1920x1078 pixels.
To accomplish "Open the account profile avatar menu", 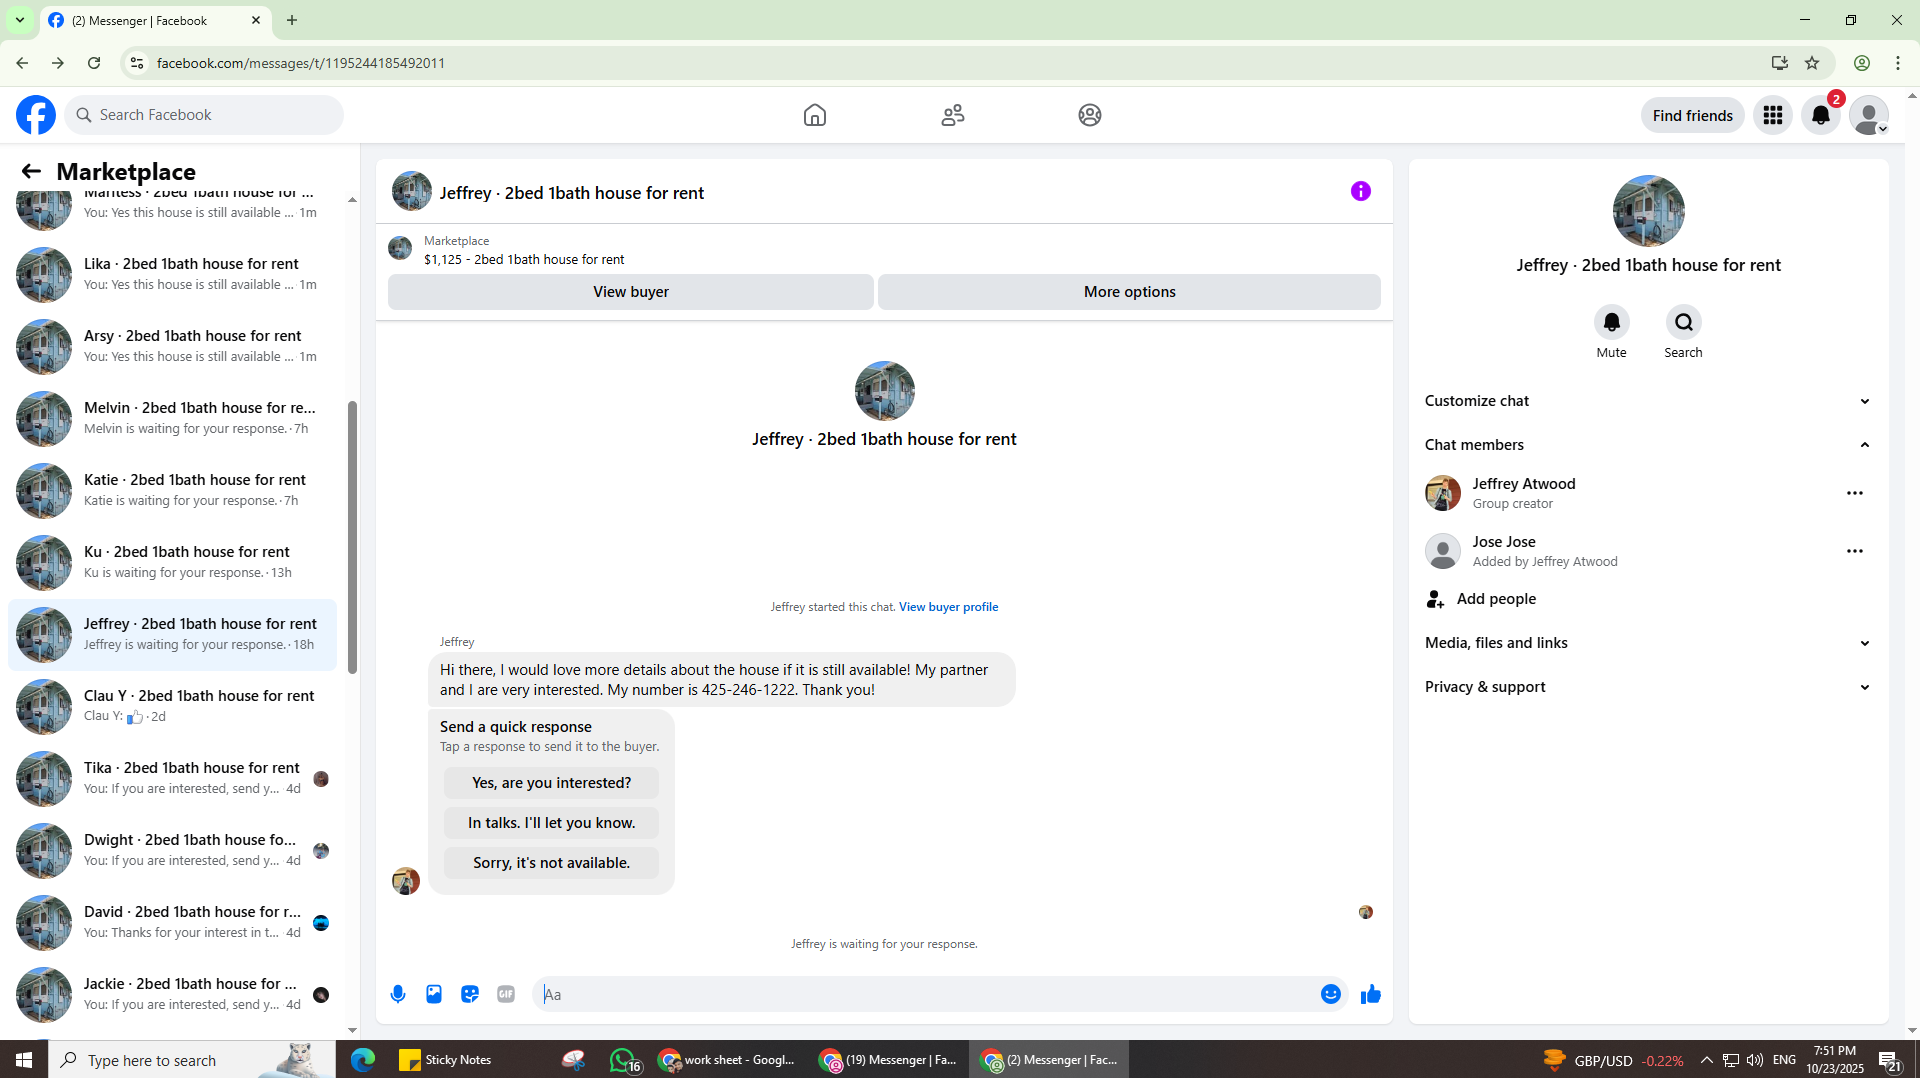I will (1868, 115).
